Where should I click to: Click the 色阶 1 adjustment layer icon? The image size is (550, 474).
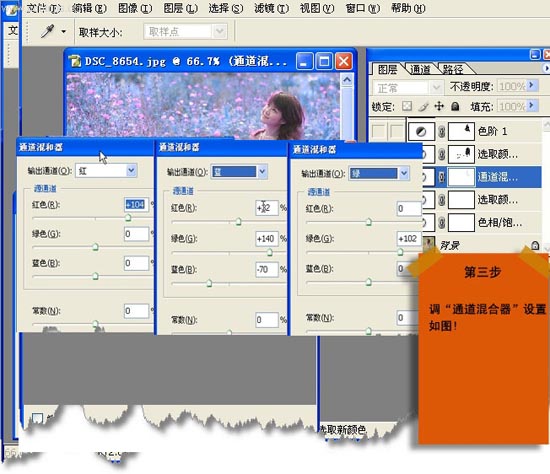421,132
